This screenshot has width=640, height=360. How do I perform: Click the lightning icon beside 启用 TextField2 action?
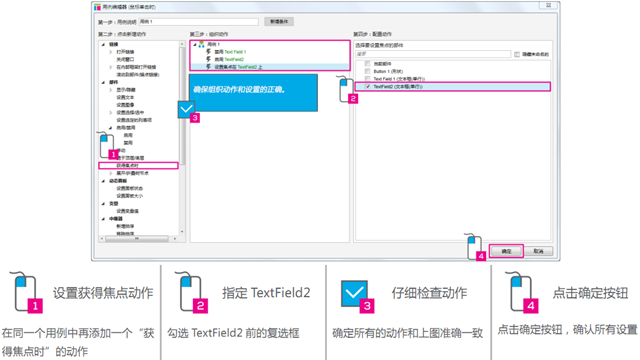(209, 59)
